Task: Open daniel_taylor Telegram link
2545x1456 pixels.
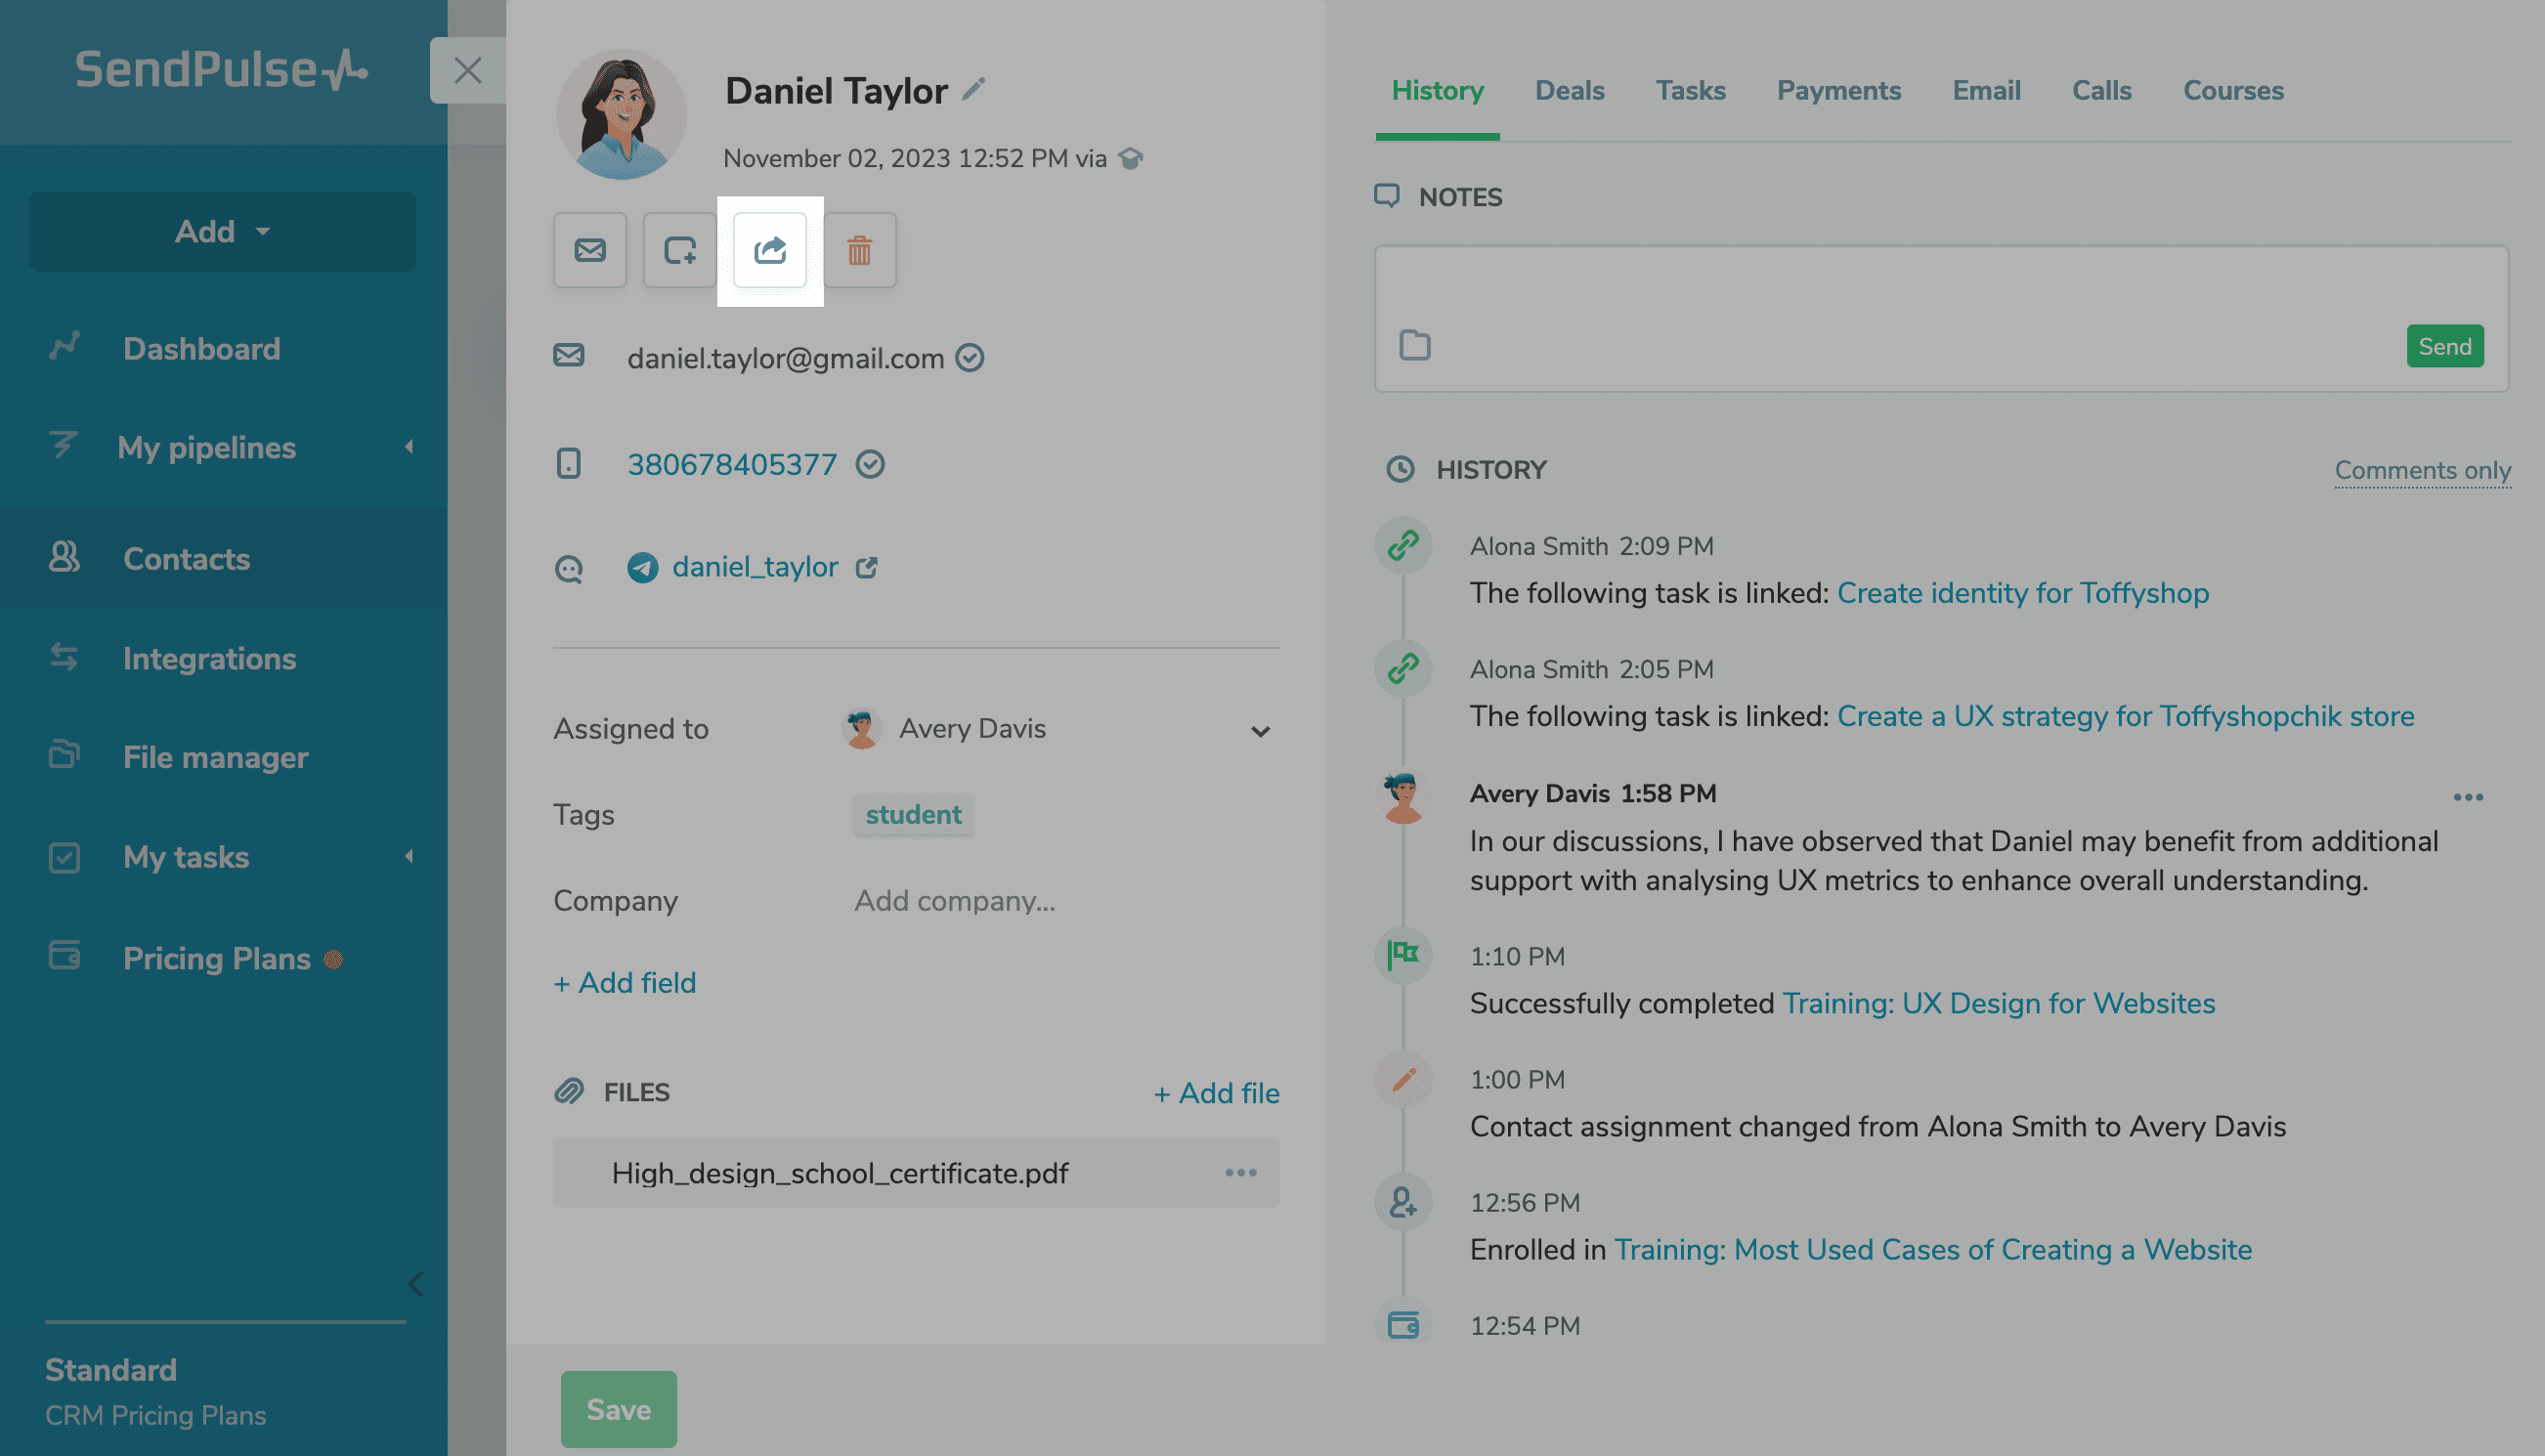Action: point(755,568)
